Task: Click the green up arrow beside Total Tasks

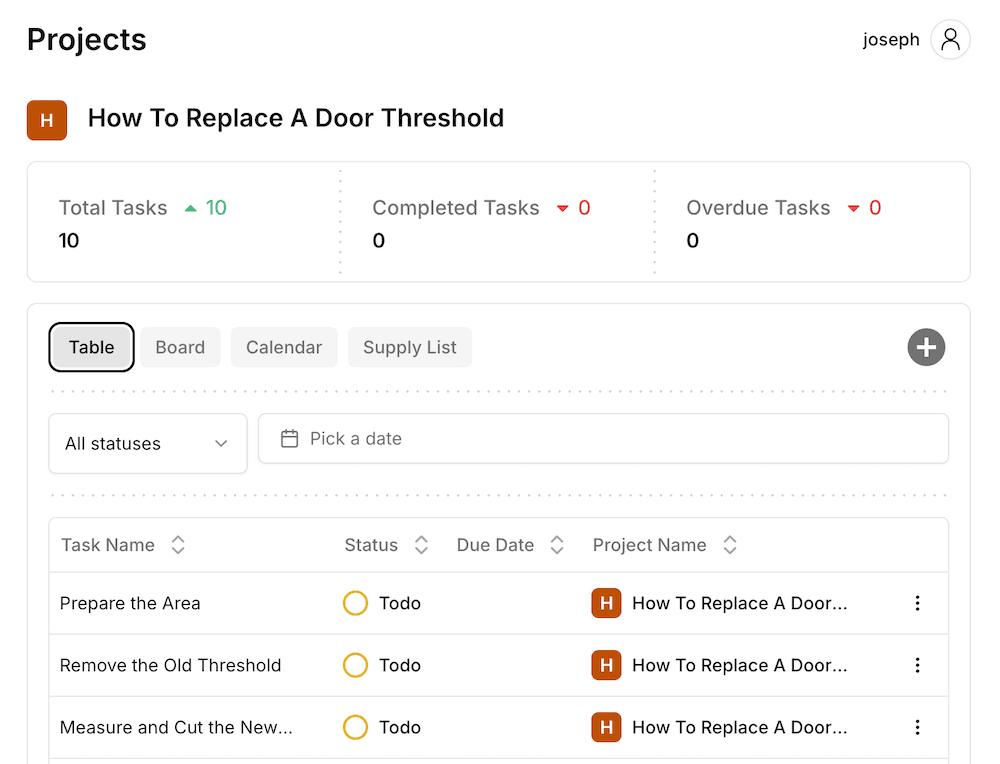Action: pyautogui.click(x=189, y=207)
